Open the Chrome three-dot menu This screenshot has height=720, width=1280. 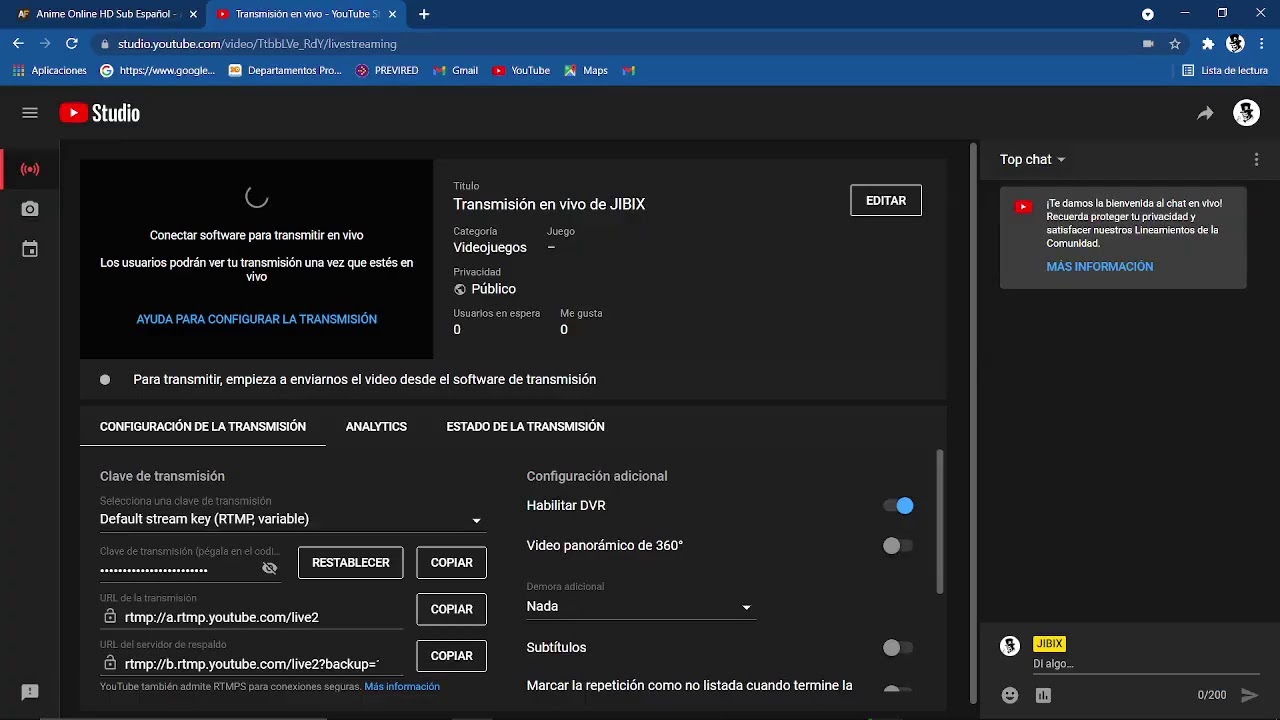pos(1261,44)
